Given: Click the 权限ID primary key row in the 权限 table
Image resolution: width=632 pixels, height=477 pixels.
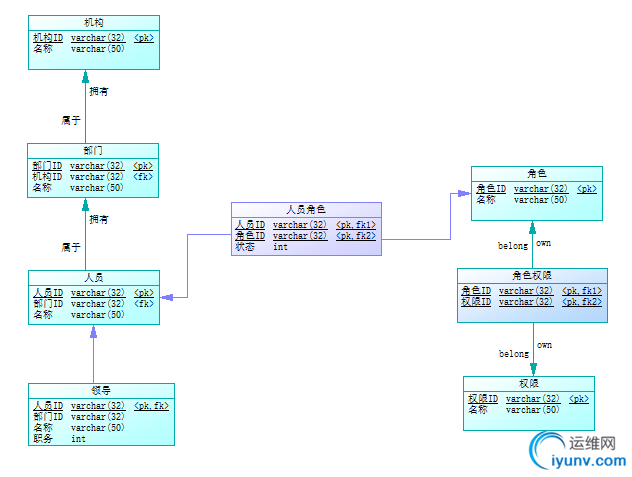Looking at the screenshot, I should [x=528, y=399].
